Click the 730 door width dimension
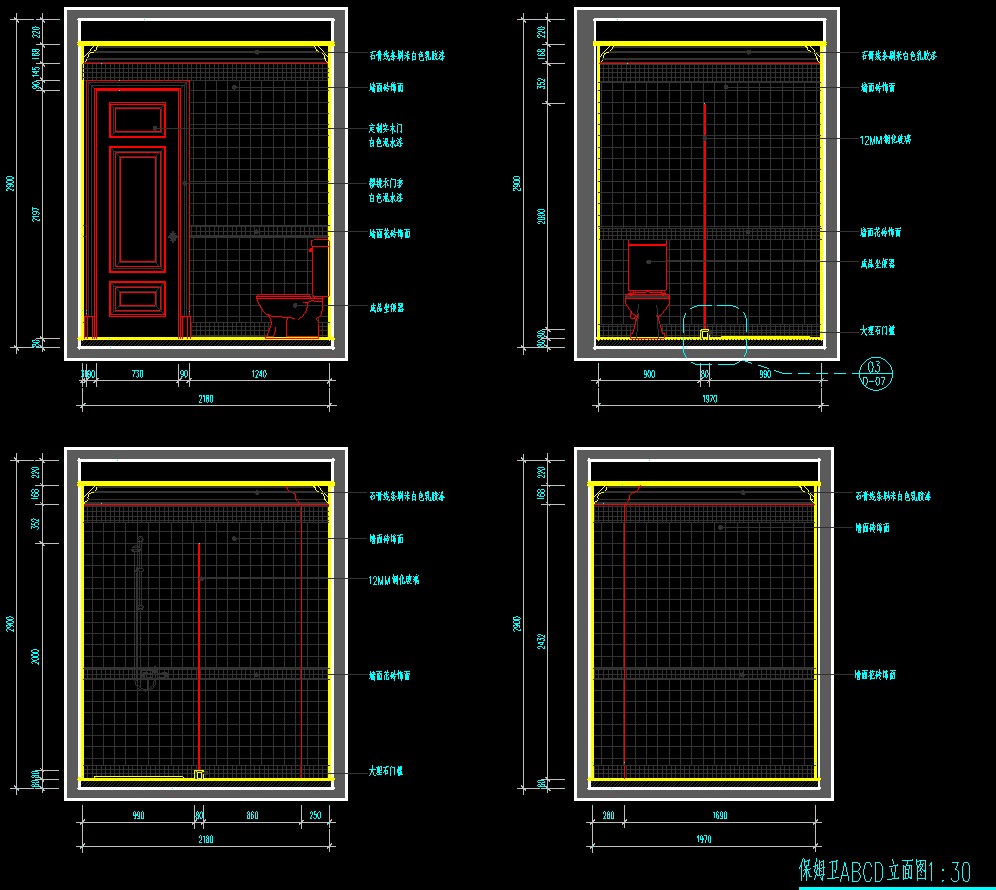Viewport: 996px width, 890px height. [137, 374]
